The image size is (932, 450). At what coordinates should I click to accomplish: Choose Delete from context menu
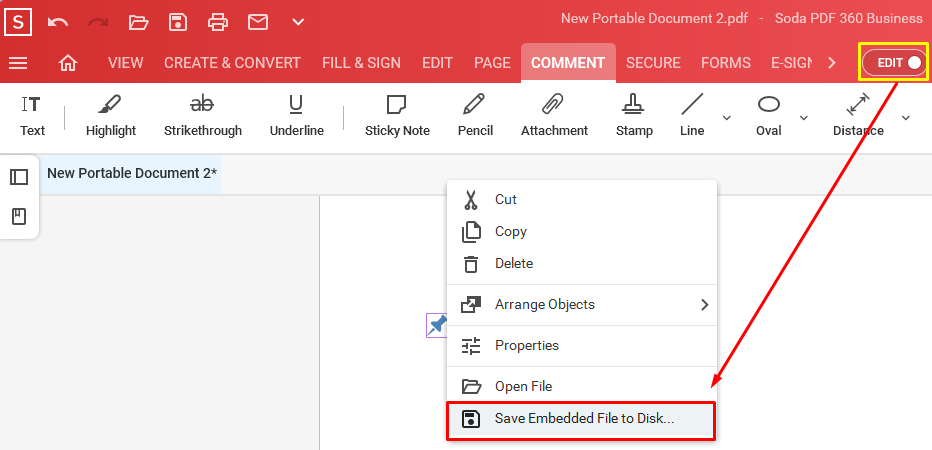pyautogui.click(x=581, y=263)
